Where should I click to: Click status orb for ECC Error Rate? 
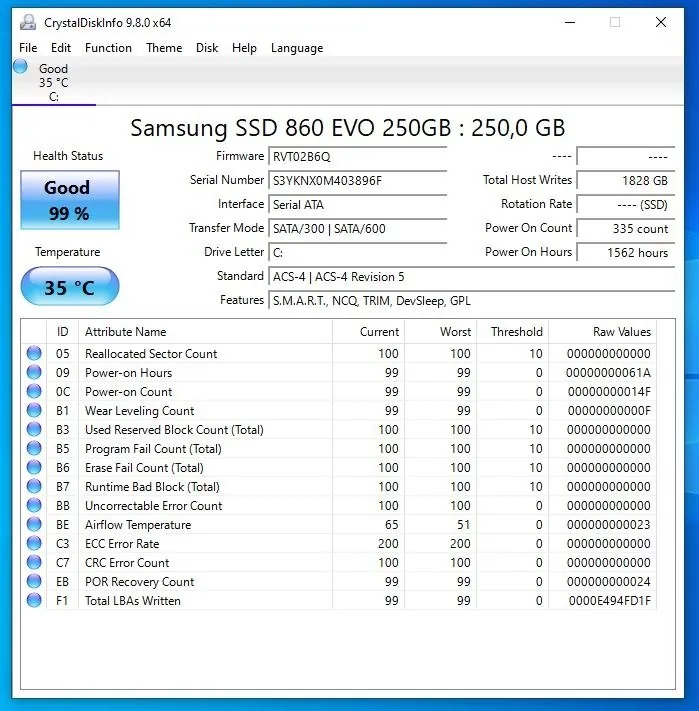click(x=34, y=543)
